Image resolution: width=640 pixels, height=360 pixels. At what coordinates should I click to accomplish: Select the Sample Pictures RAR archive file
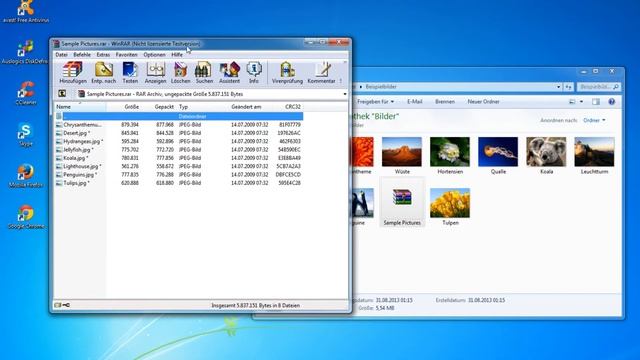point(402,202)
